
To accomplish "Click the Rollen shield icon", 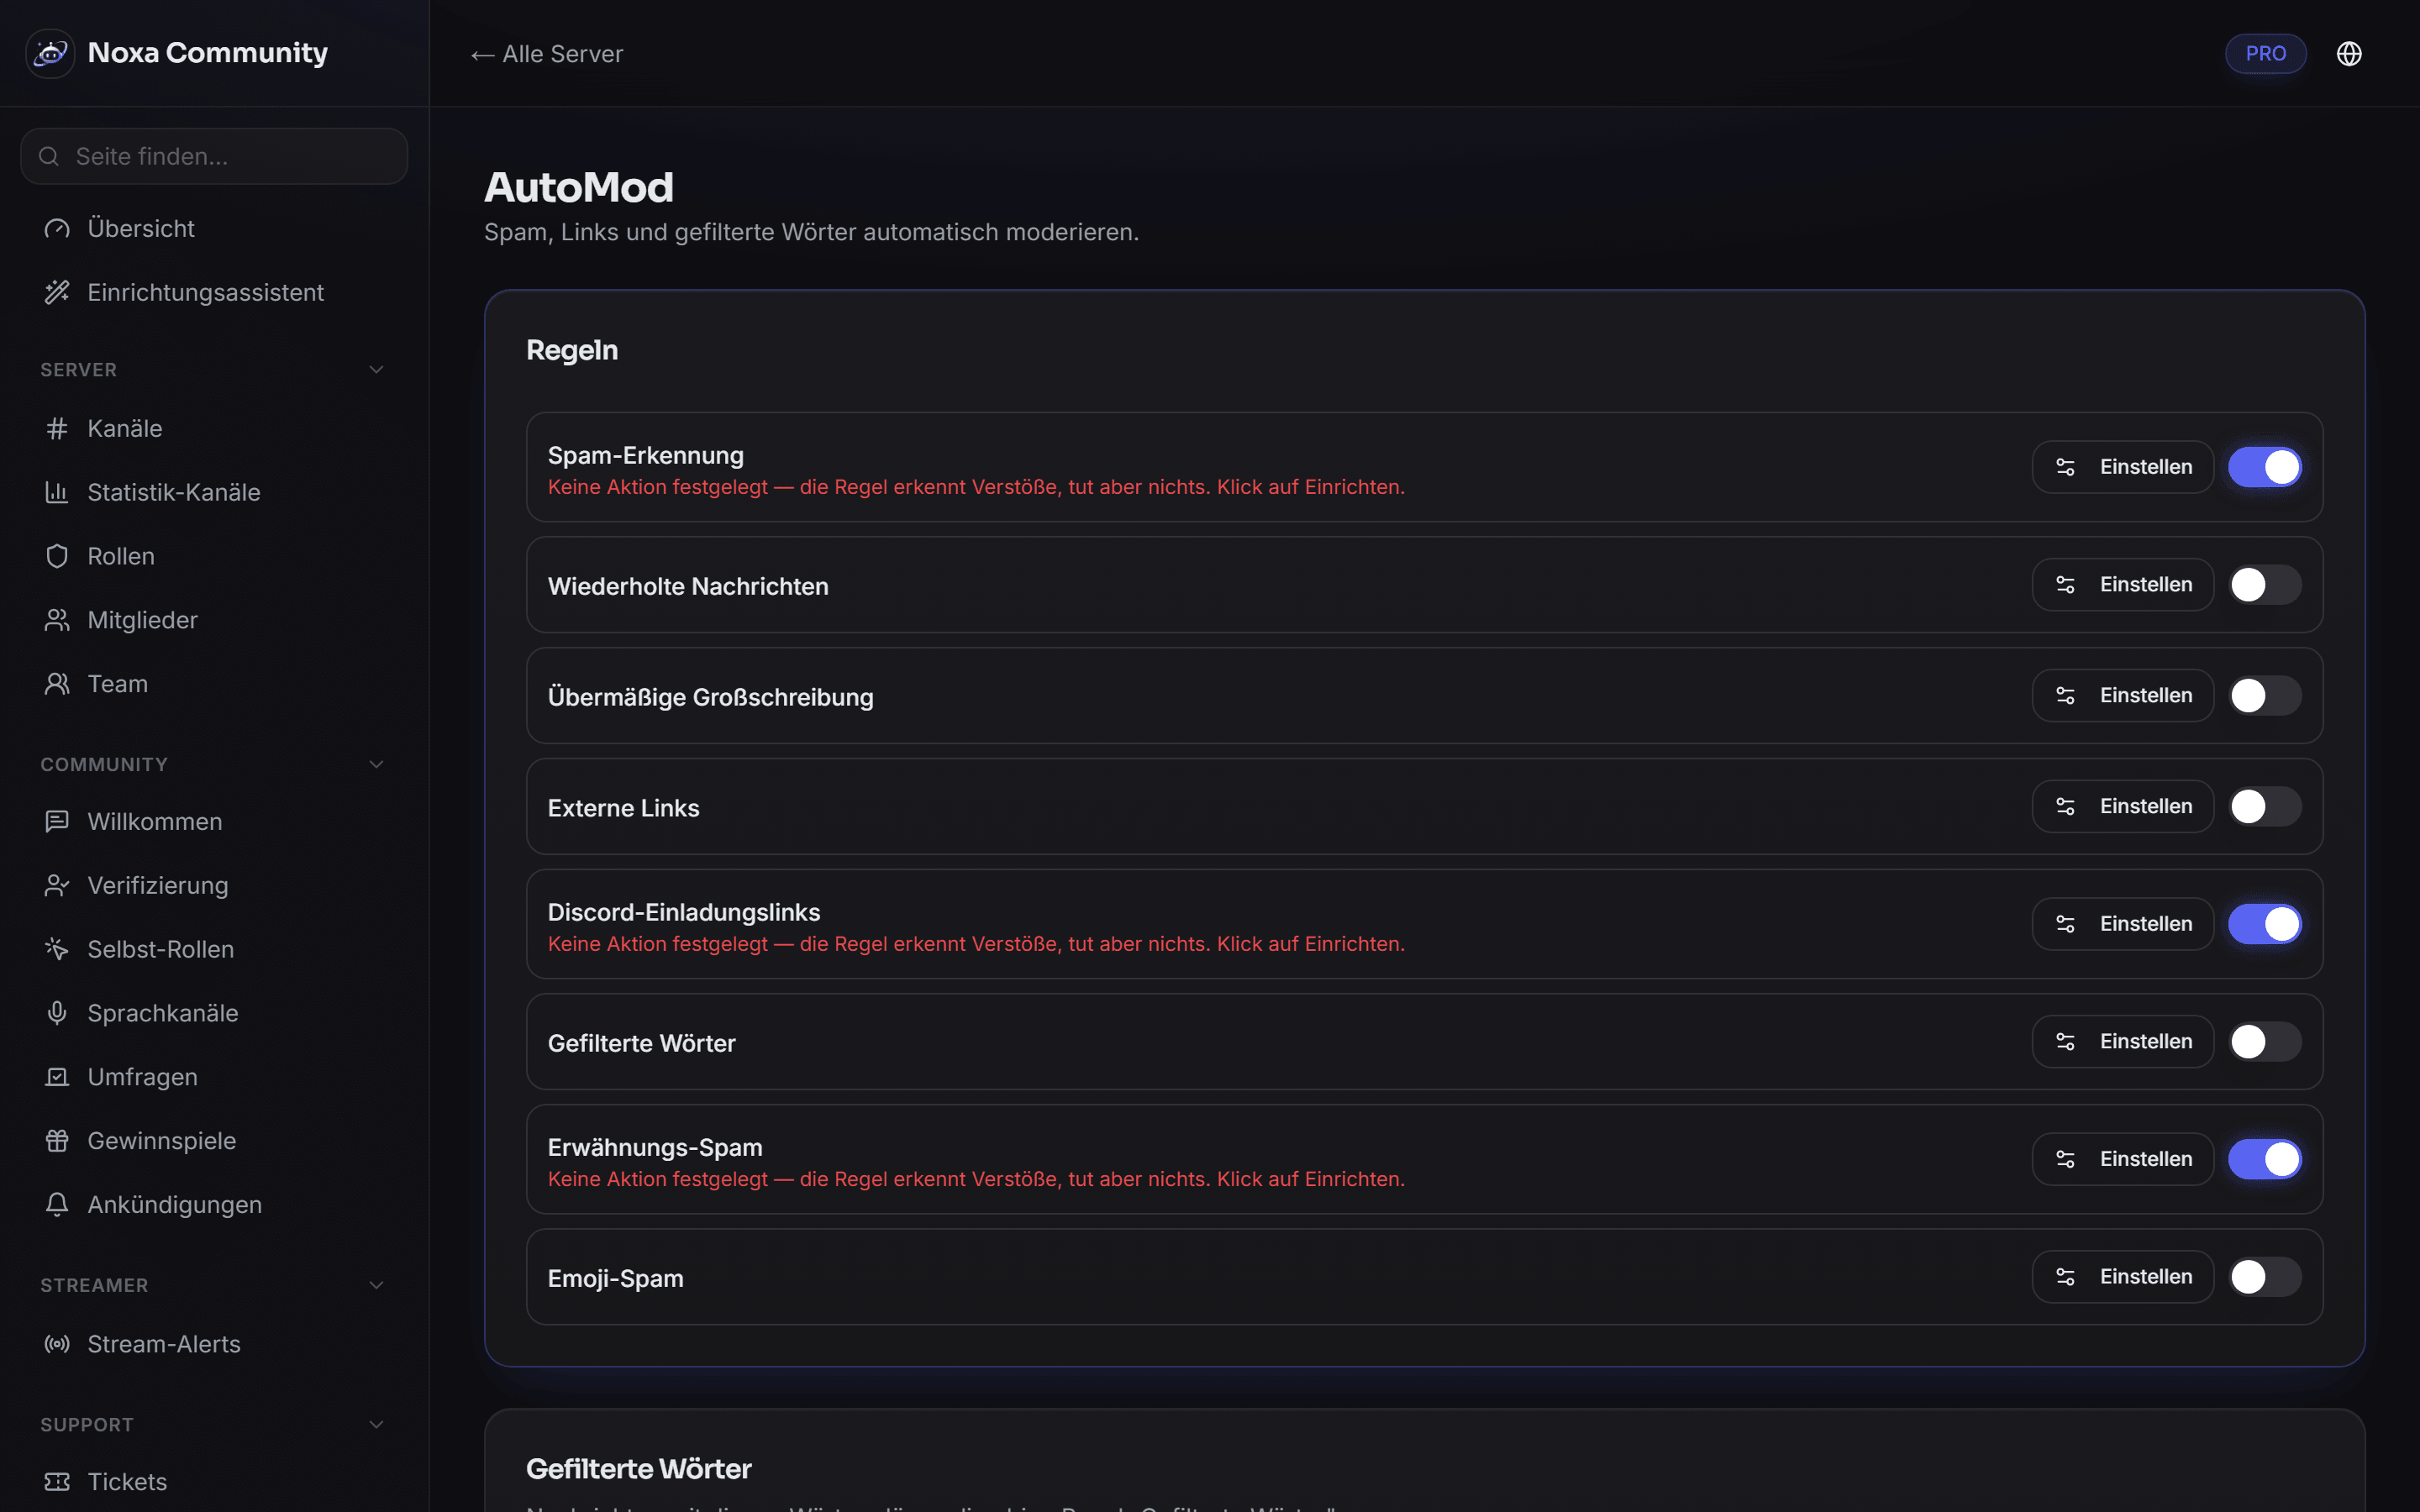I will (57, 557).
